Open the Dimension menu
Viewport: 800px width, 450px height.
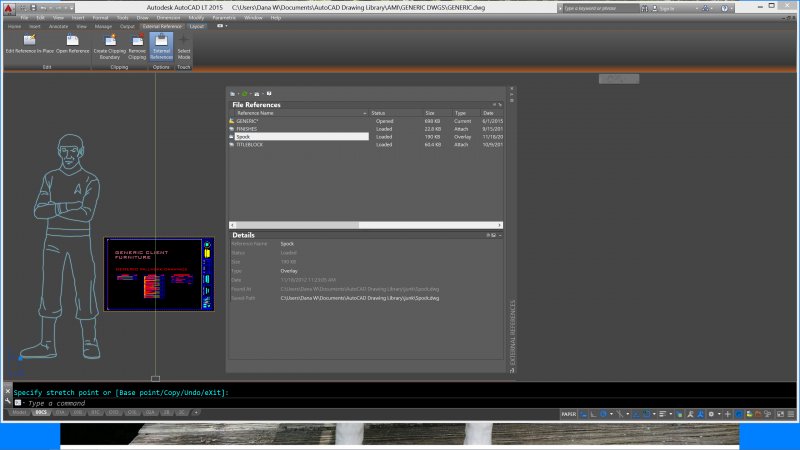(x=168, y=18)
